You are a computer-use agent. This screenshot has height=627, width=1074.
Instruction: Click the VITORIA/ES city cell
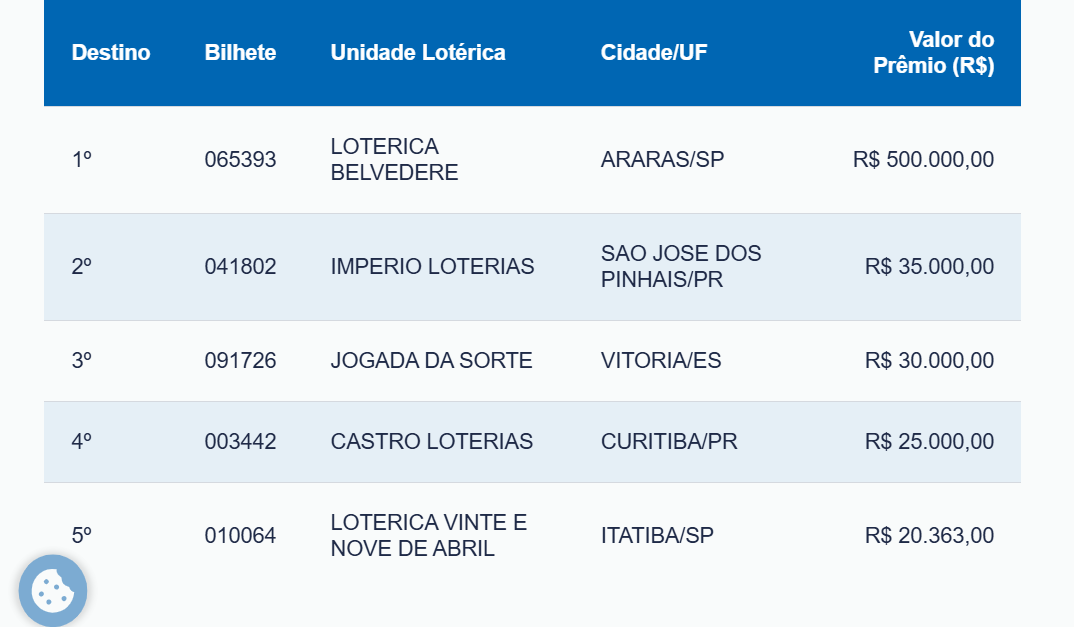coord(661,360)
